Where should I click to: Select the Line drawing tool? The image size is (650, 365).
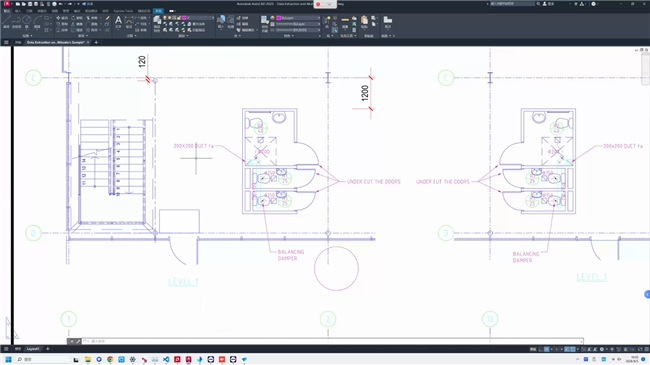6,21
